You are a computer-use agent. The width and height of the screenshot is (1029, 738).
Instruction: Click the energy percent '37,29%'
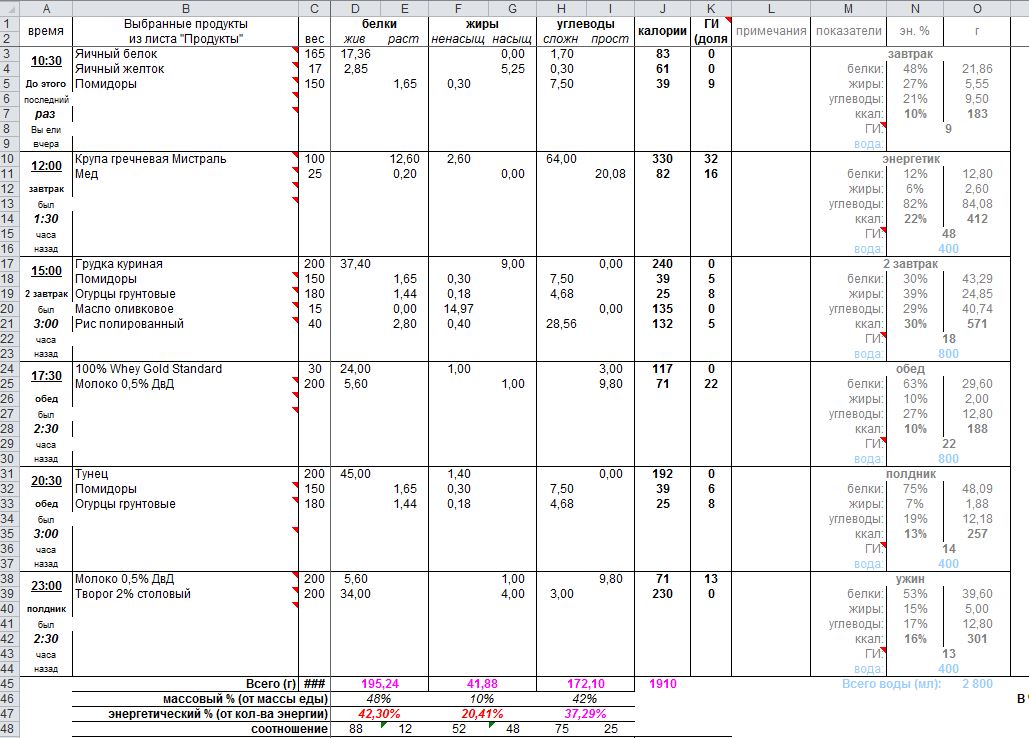(x=585, y=714)
